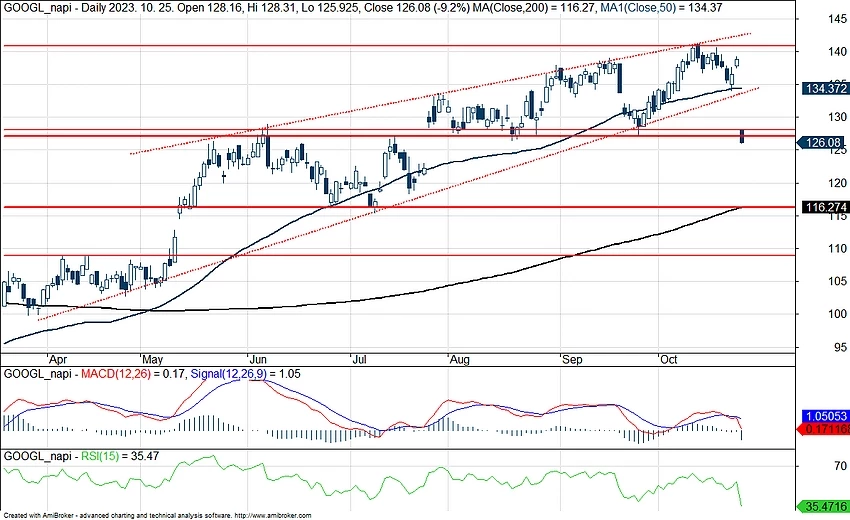Click the 70 level label in RSI pane
The image size is (850, 520).
[x=840, y=466]
